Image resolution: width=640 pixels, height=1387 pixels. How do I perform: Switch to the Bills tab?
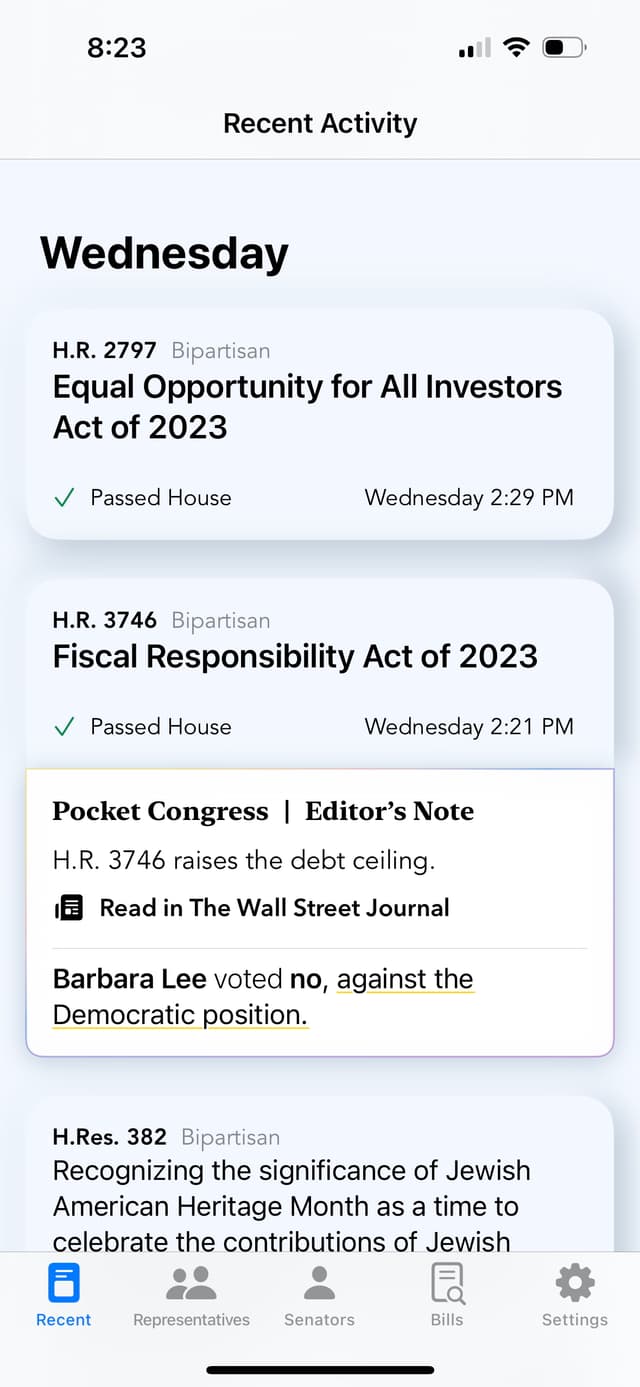tap(446, 1295)
